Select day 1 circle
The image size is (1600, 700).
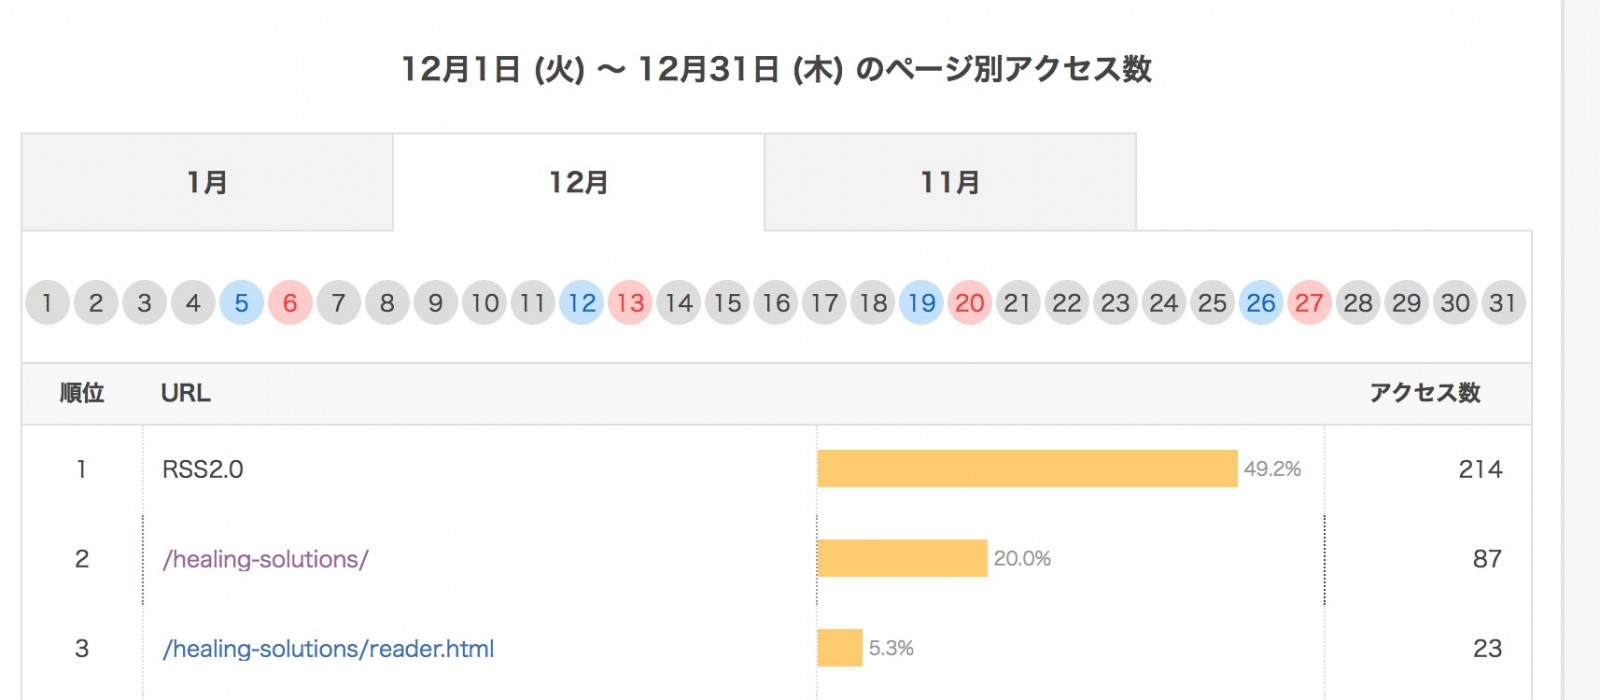click(47, 302)
